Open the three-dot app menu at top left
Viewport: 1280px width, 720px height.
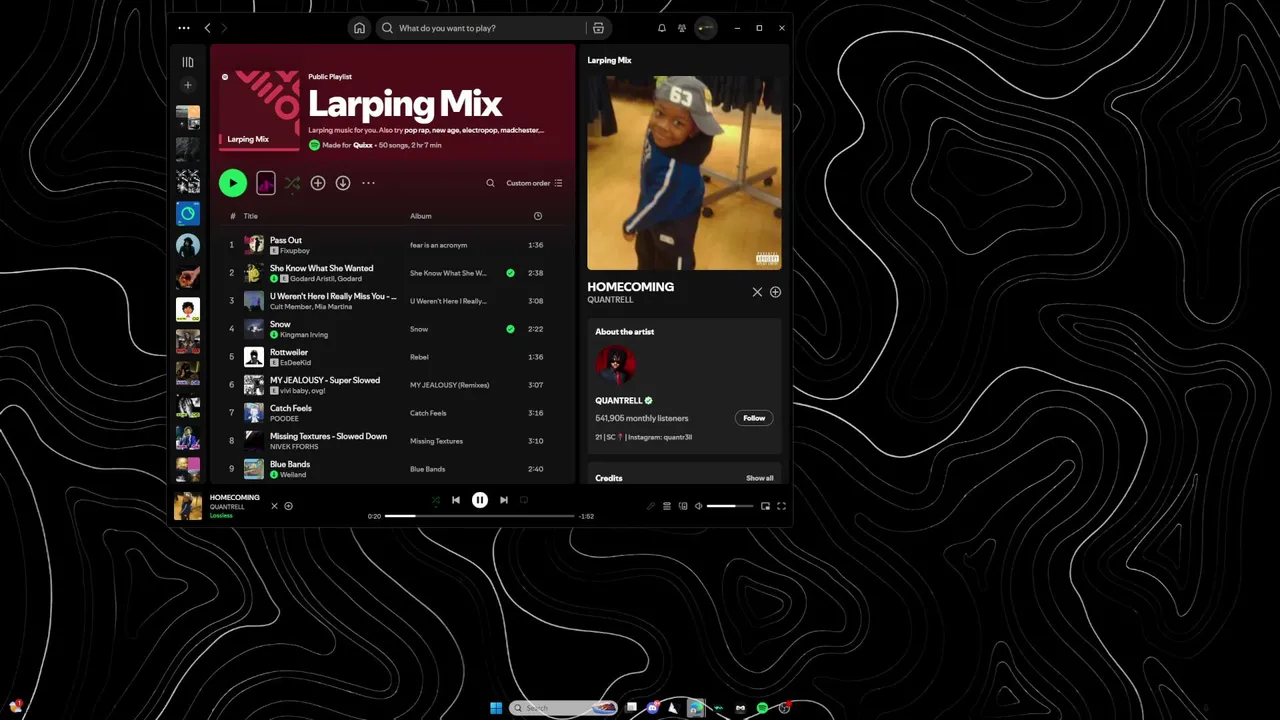point(183,28)
